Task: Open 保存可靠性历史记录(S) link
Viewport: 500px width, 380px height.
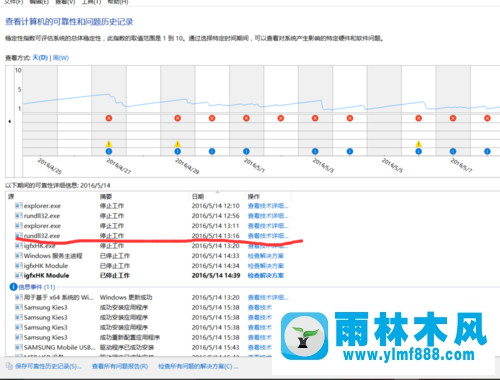Action: point(48,366)
